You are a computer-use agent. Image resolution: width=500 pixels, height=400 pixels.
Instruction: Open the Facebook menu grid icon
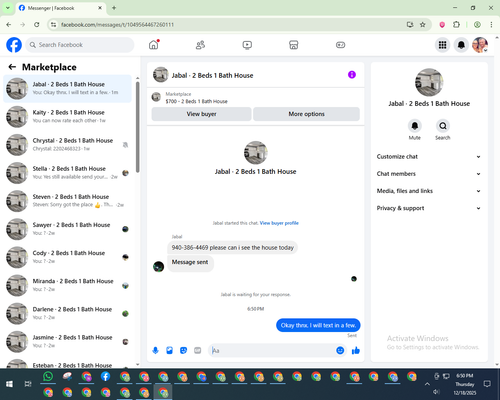pos(442,45)
